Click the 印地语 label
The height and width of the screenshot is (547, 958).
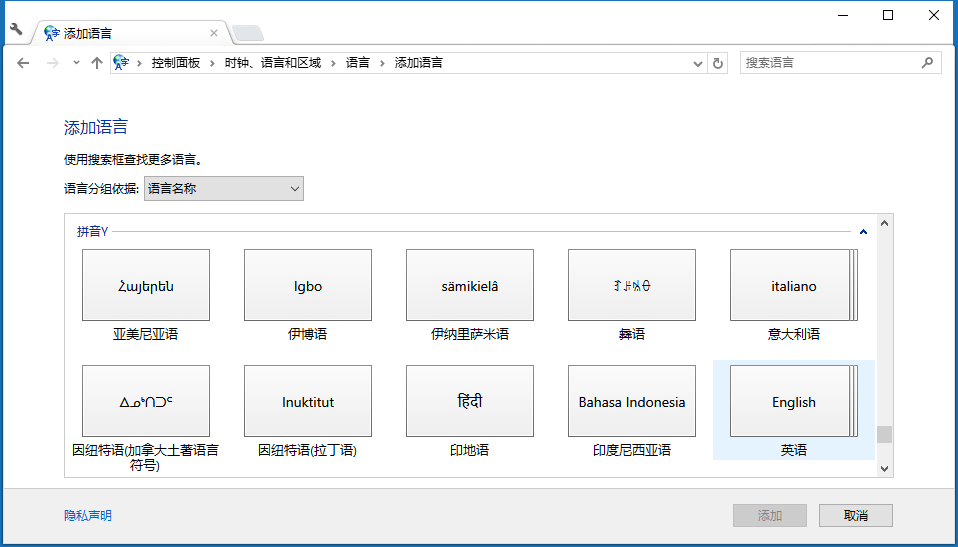(x=470, y=450)
